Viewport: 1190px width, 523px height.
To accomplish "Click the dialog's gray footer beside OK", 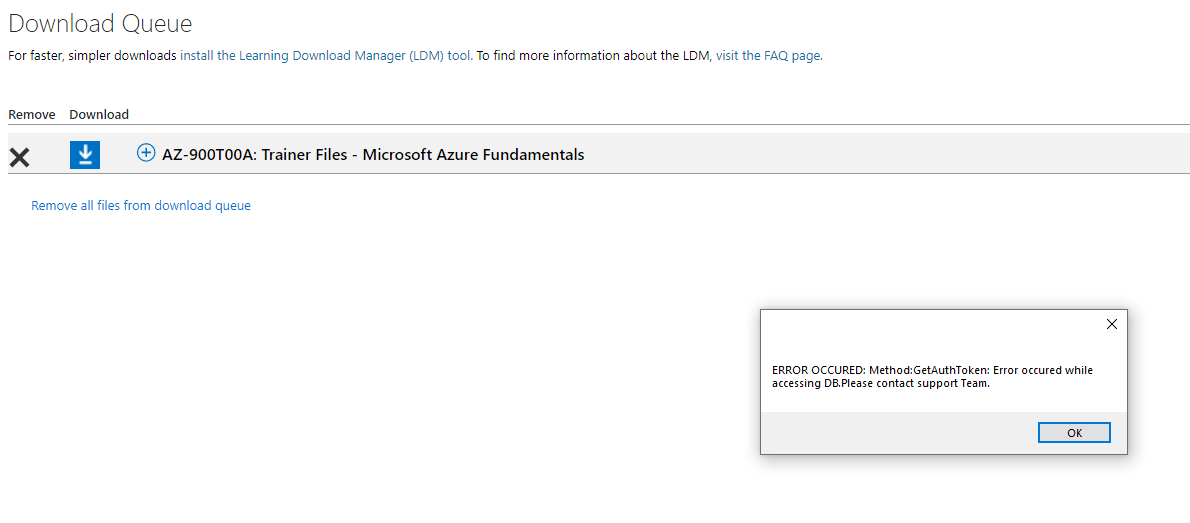I will point(896,433).
